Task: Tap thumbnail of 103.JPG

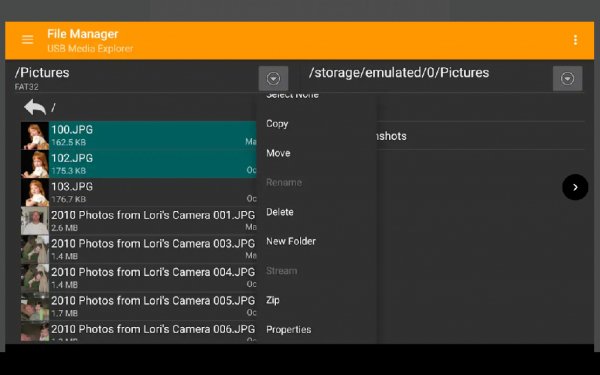Action: coord(35,192)
